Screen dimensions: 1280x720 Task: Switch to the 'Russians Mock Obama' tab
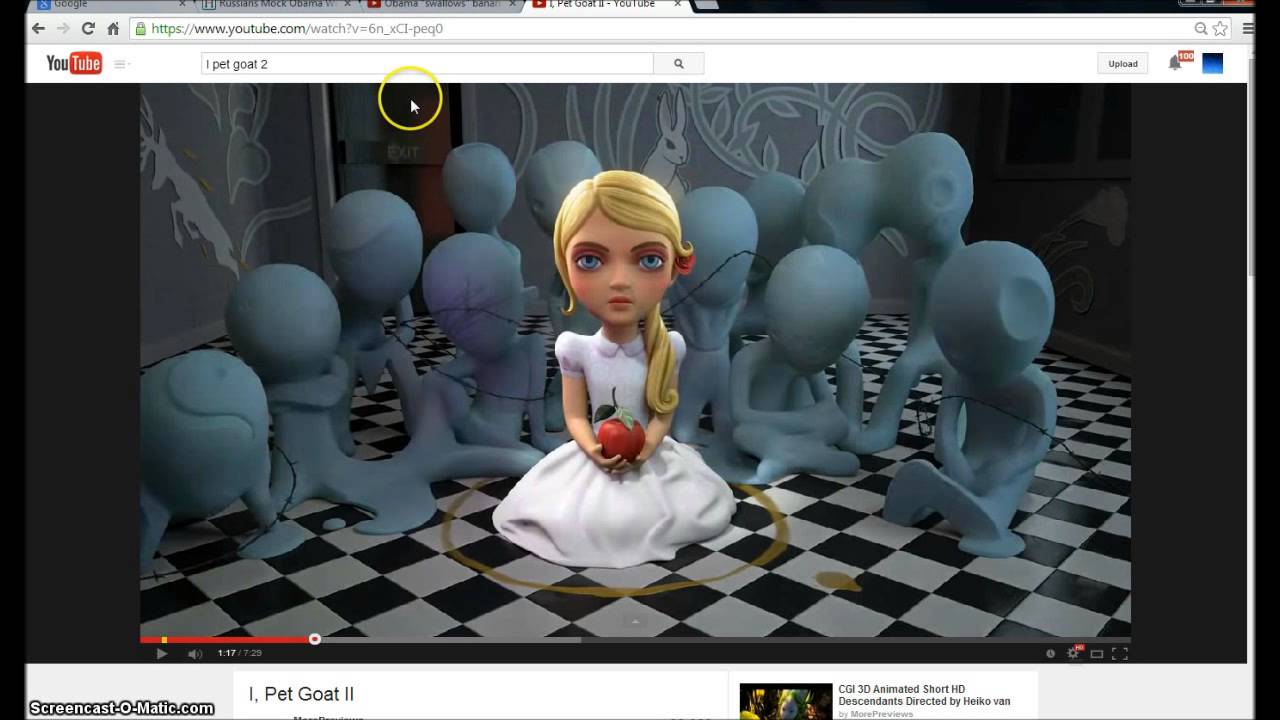(x=275, y=5)
